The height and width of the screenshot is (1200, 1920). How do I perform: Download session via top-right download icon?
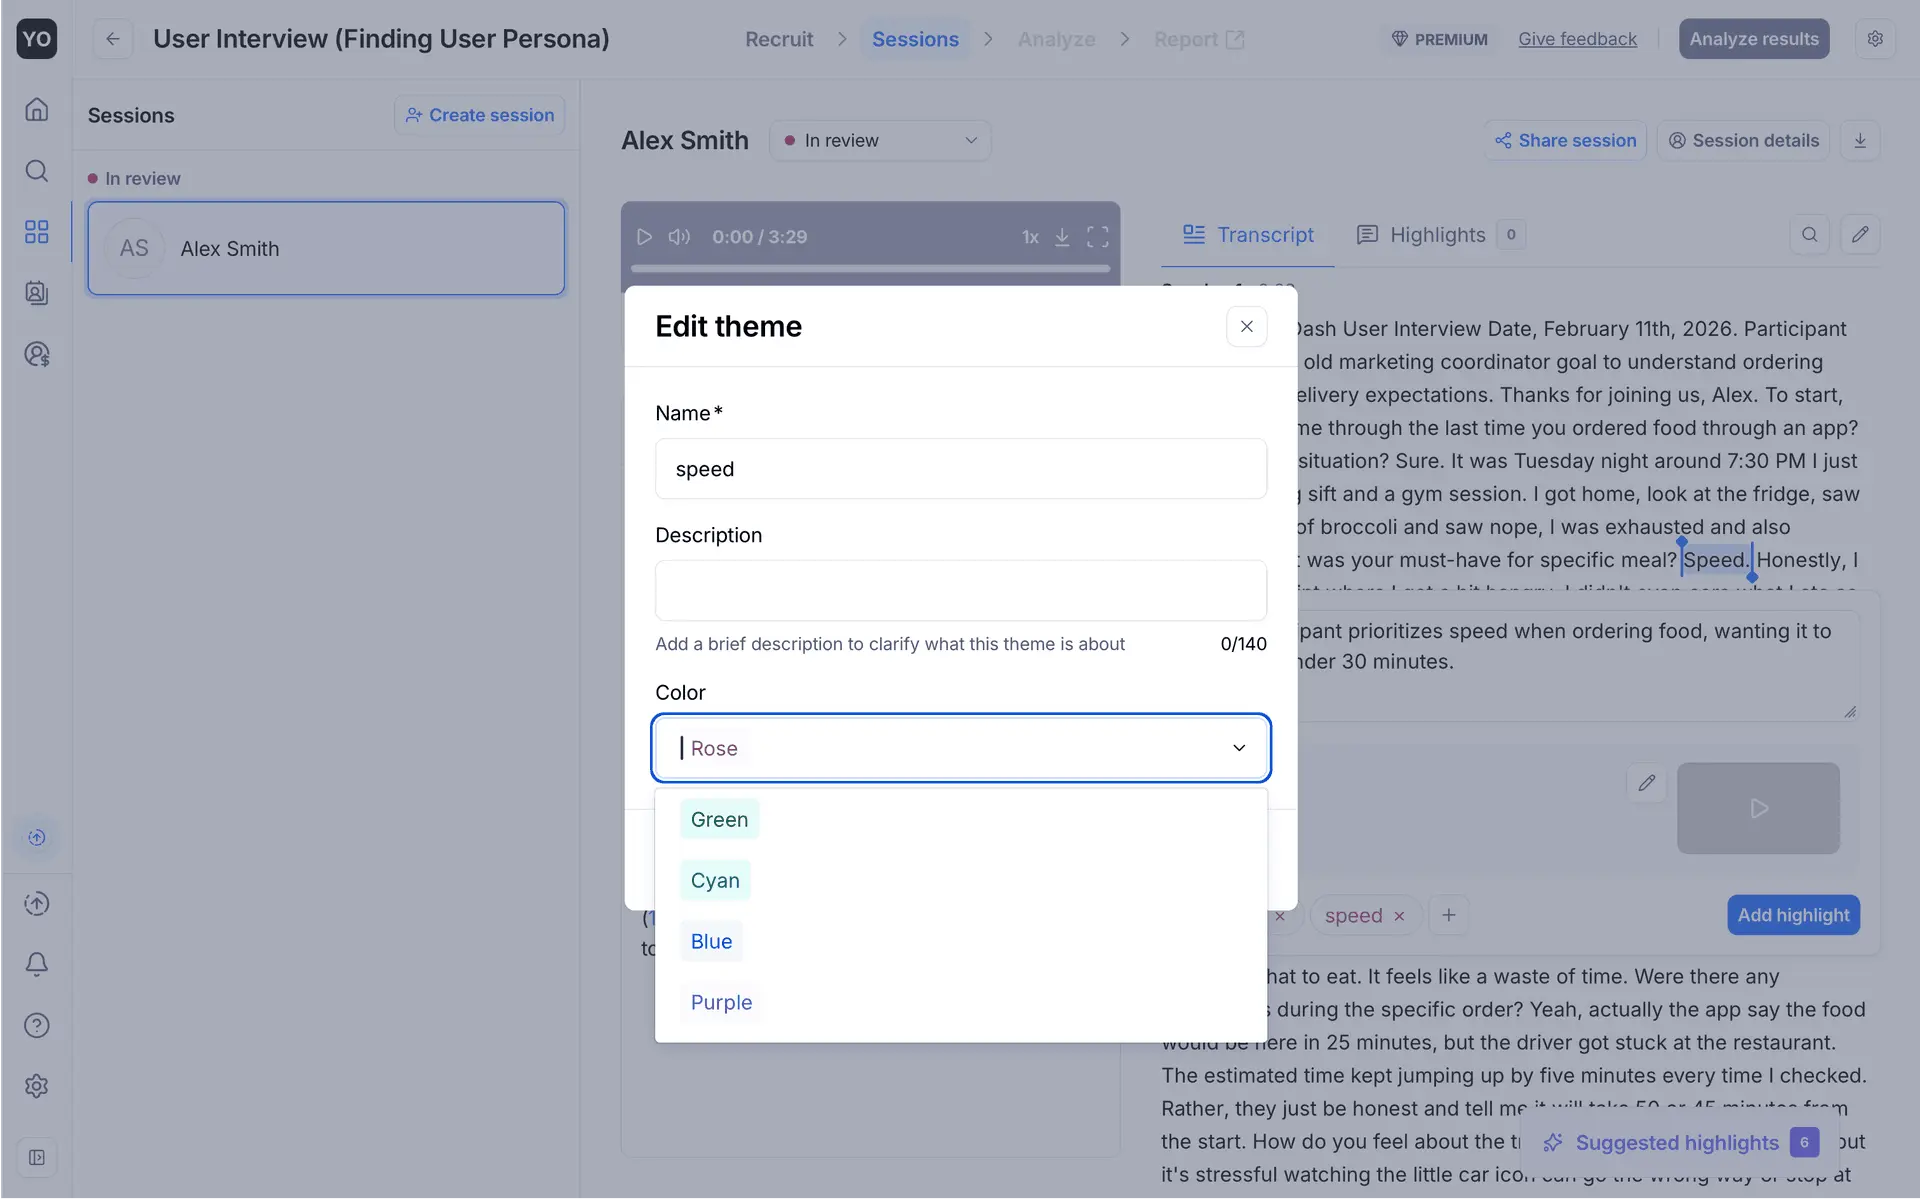(x=1859, y=141)
